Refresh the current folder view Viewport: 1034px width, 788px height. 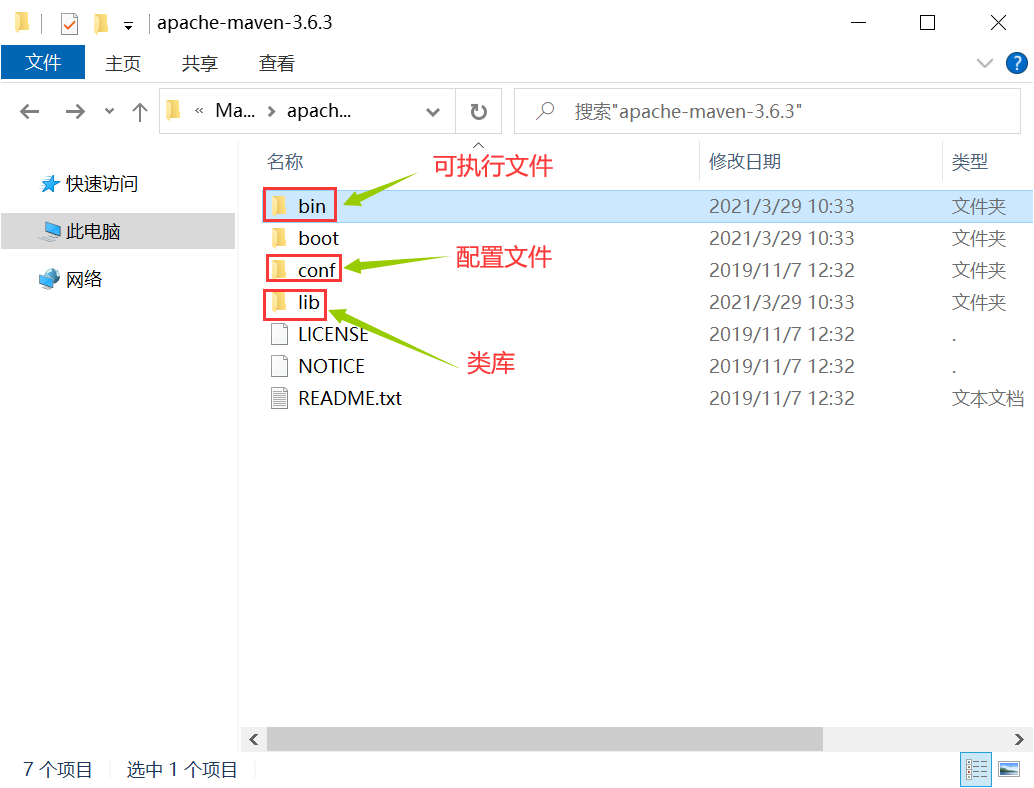tap(479, 111)
